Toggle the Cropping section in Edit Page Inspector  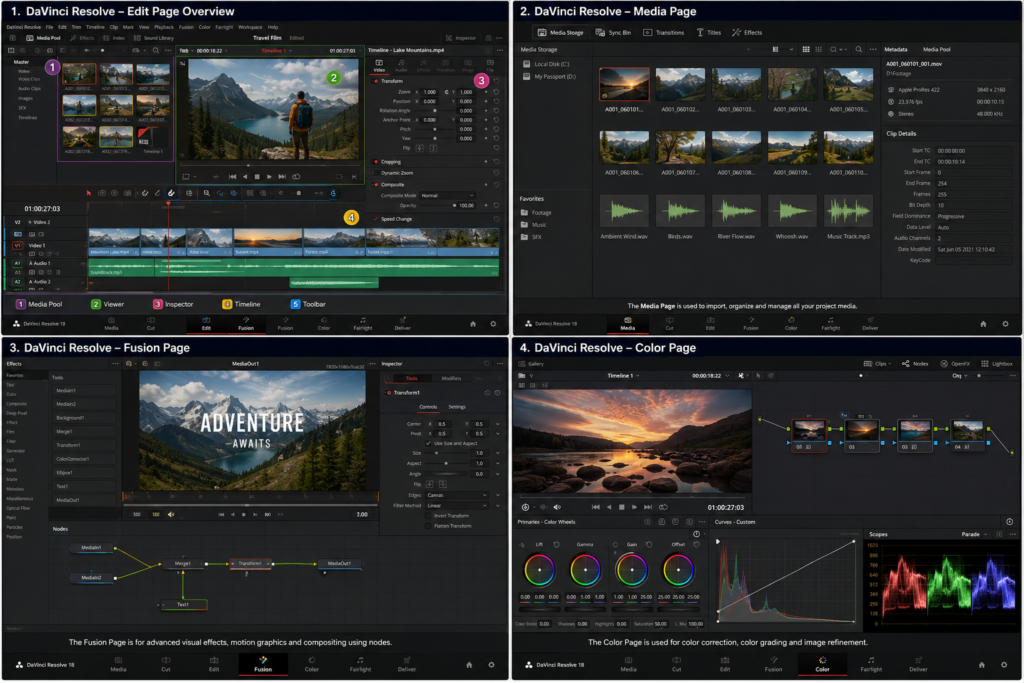[x=376, y=161]
